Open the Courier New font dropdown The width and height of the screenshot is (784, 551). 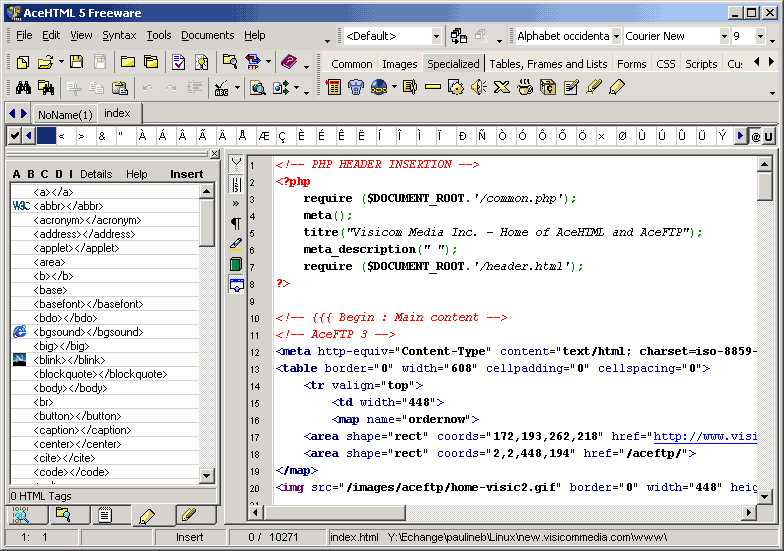click(x=724, y=36)
